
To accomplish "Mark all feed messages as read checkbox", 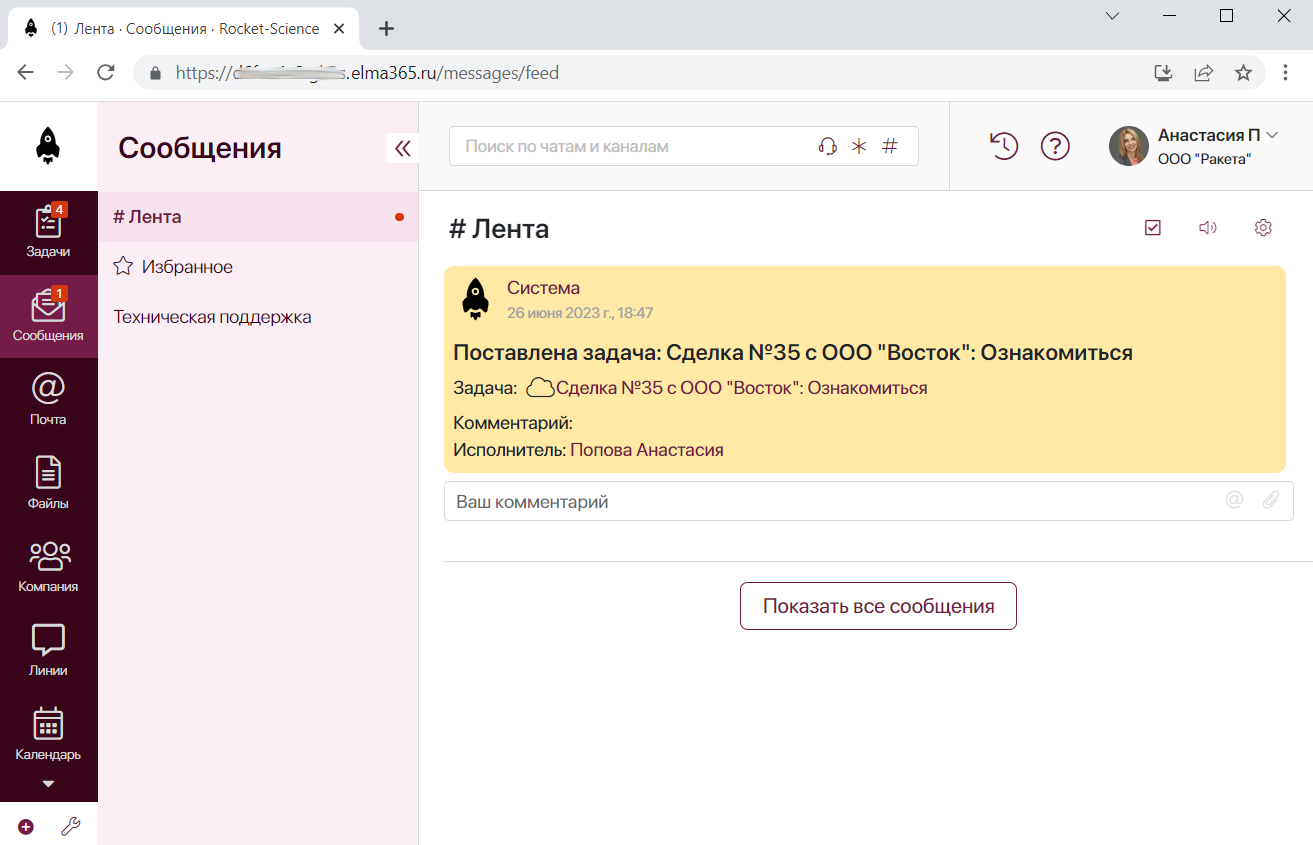I will tap(1153, 228).
